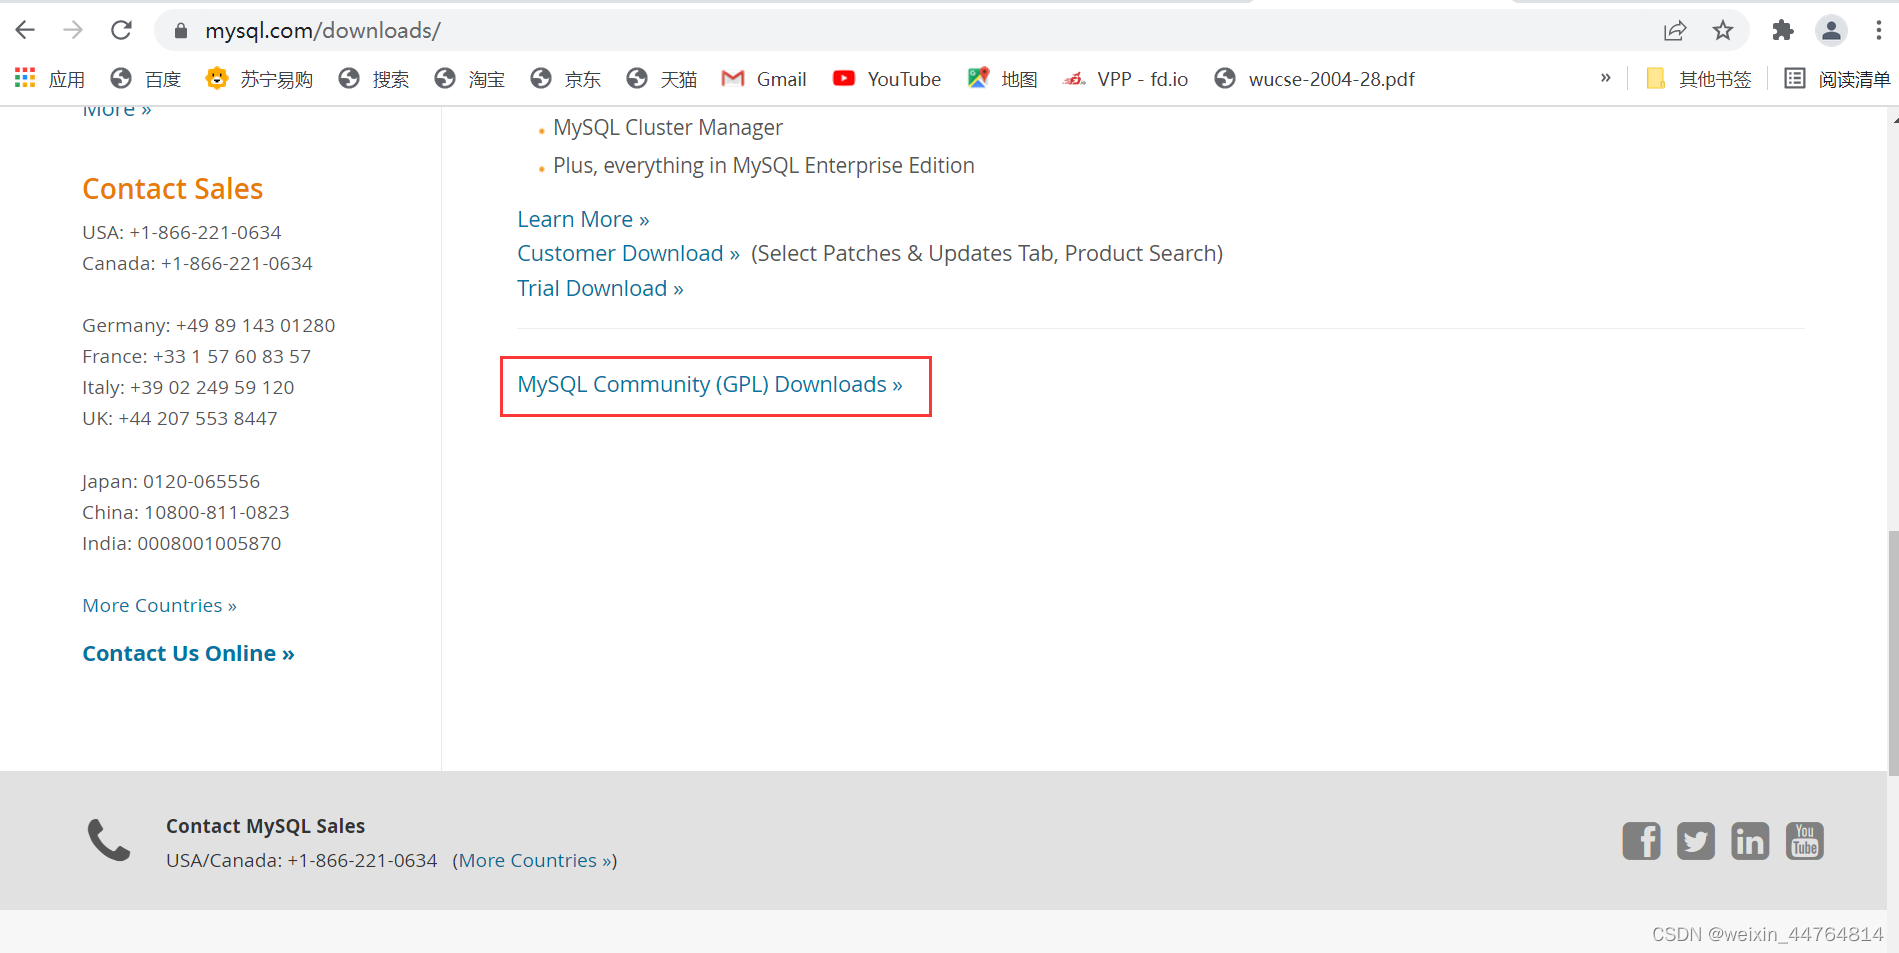
Task: Open the 阅读清单 reading list
Action: [1838, 79]
